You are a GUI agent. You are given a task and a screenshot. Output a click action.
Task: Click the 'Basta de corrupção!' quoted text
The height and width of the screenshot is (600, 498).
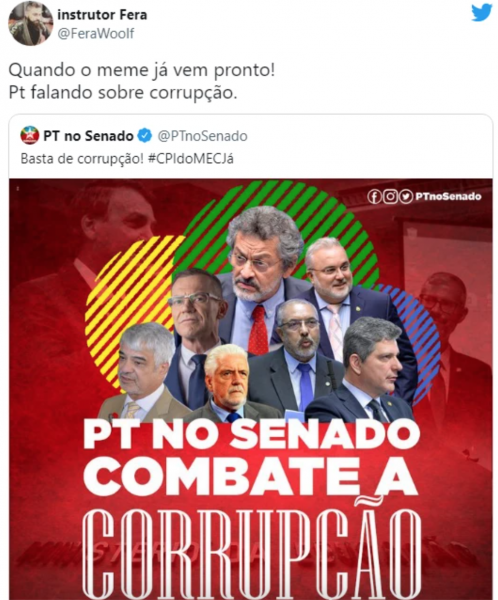pos(82,158)
